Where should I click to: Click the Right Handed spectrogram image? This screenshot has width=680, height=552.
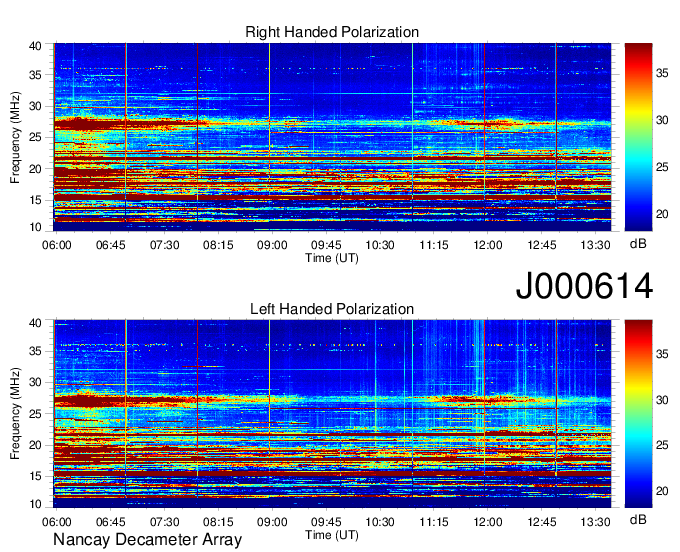click(332, 137)
